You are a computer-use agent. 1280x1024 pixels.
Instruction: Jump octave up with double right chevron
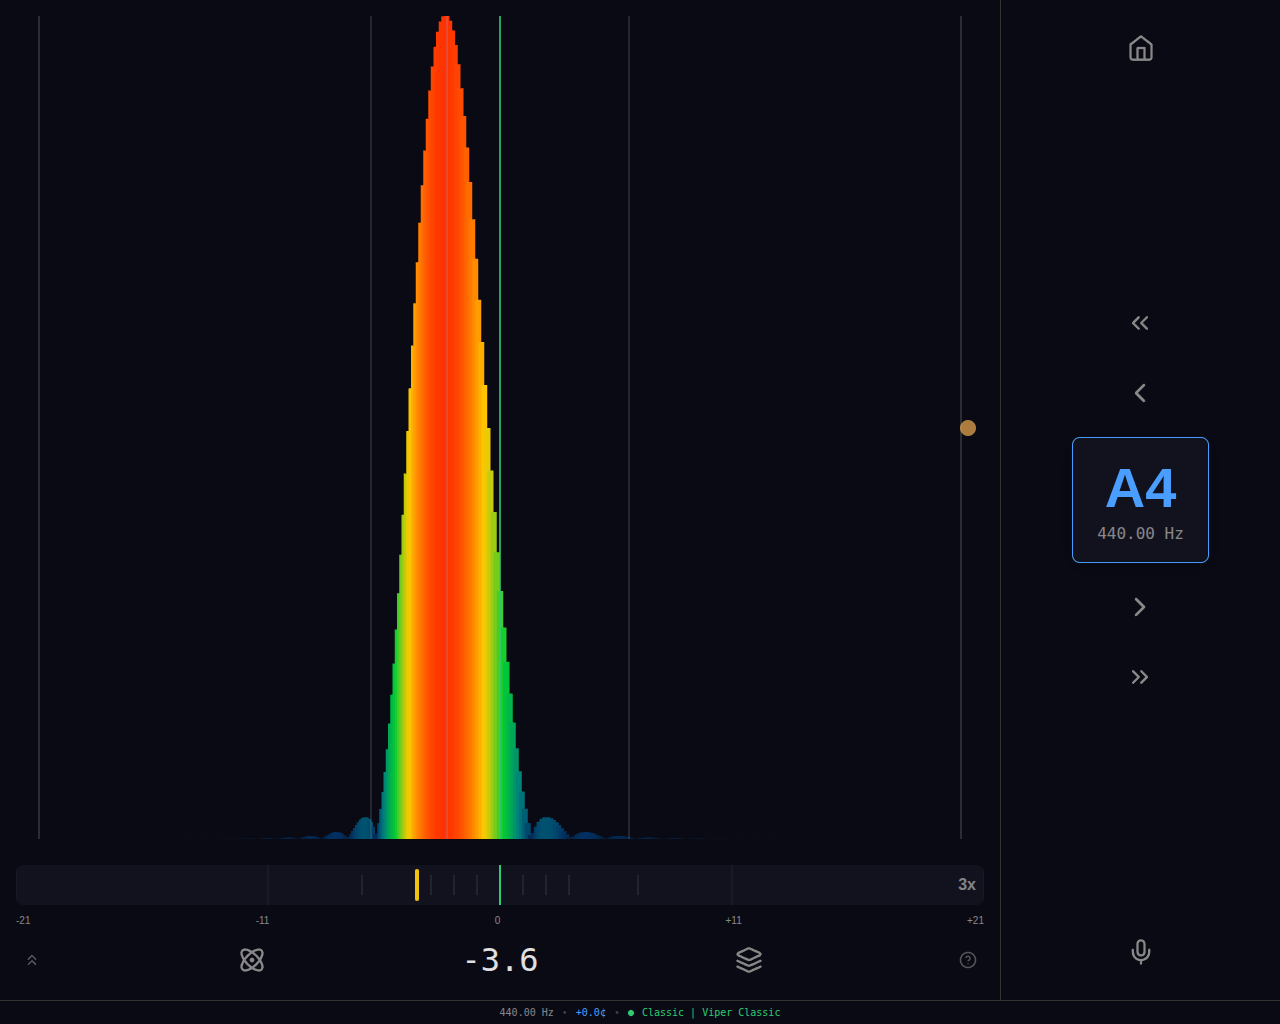coord(1140,676)
